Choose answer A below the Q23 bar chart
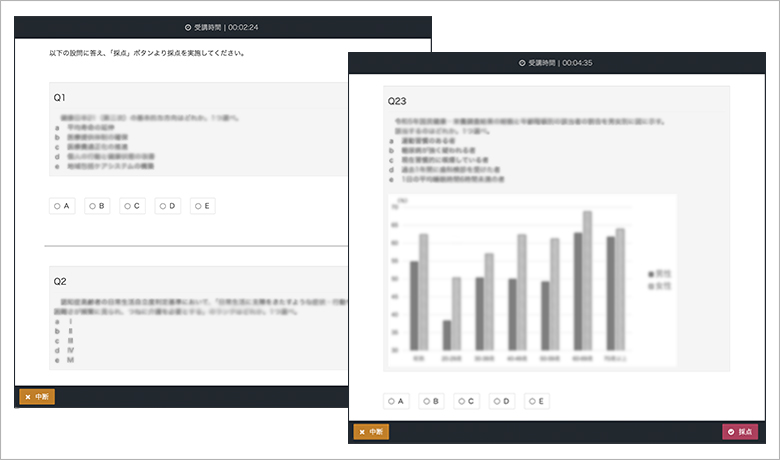The width and height of the screenshot is (780, 460). click(x=396, y=401)
